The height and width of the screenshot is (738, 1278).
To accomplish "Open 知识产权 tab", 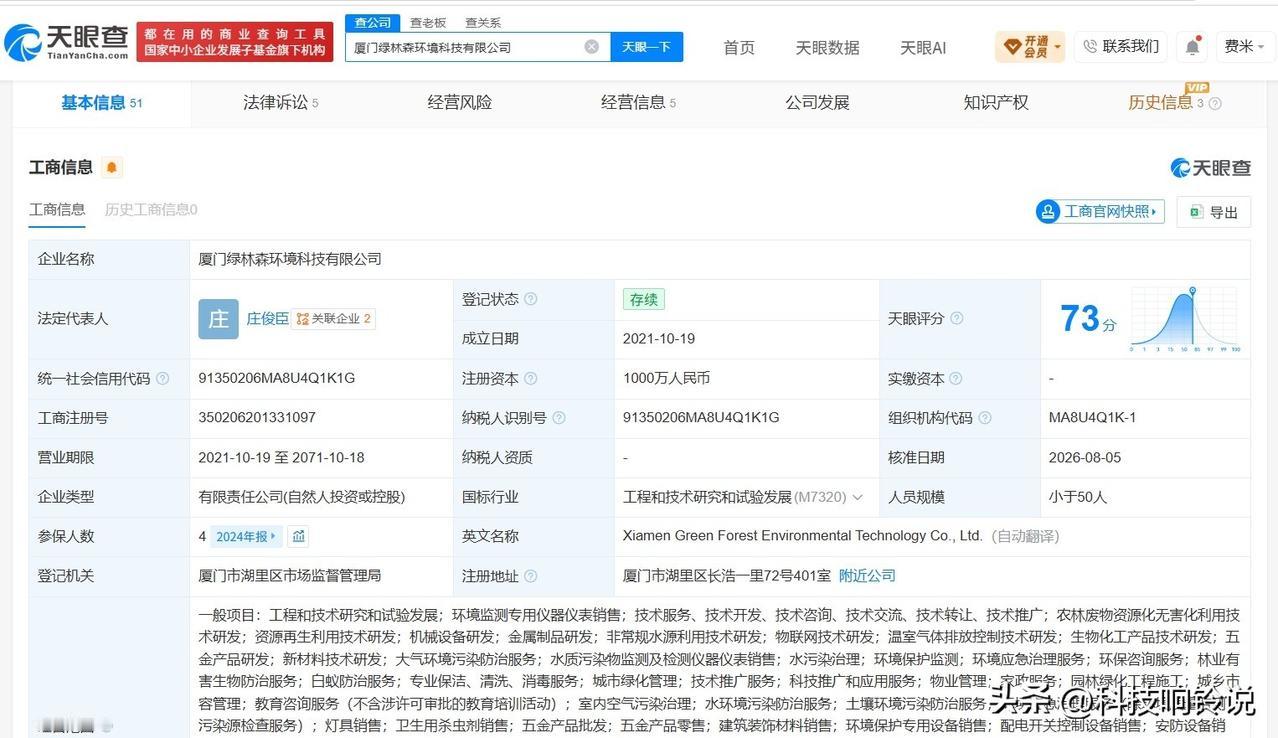I will pyautogui.click(x=996, y=102).
